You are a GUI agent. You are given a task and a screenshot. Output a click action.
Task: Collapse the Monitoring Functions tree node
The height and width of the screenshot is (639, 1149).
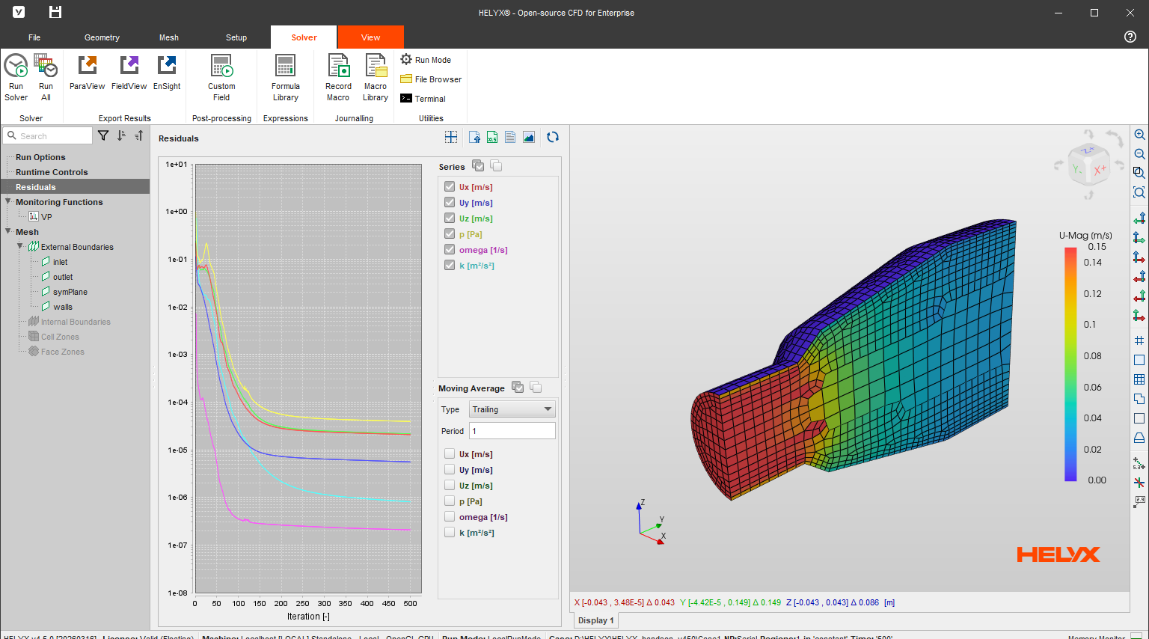[x=8, y=202]
